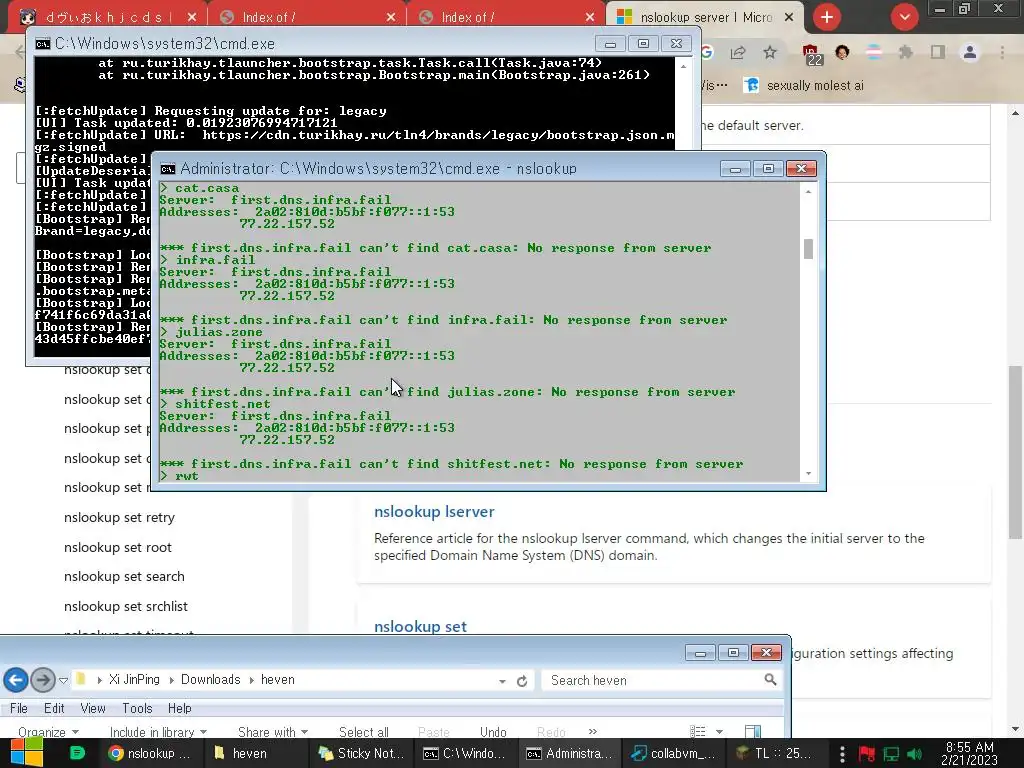Switch to the second 'Index of /' tab

coord(506,18)
